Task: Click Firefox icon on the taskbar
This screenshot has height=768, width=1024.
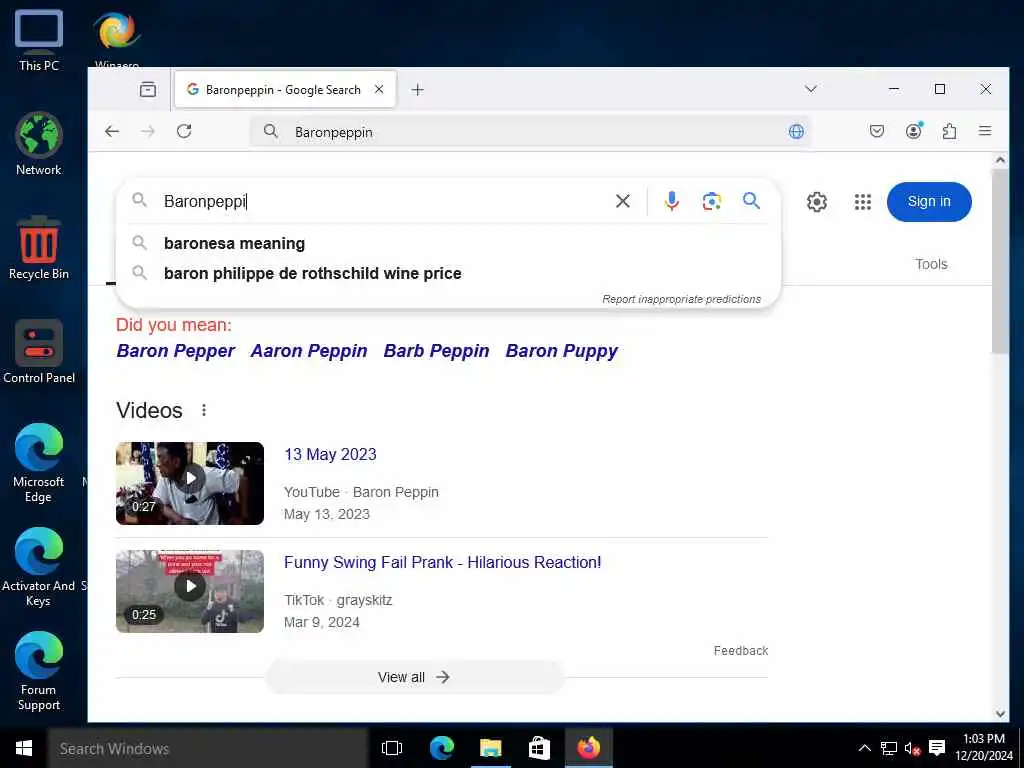Action: click(x=588, y=748)
